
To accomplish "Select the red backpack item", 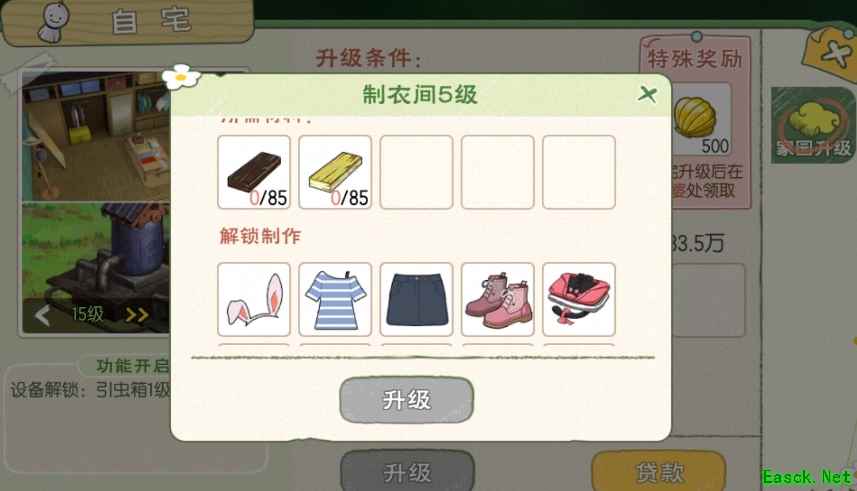I will (x=579, y=299).
